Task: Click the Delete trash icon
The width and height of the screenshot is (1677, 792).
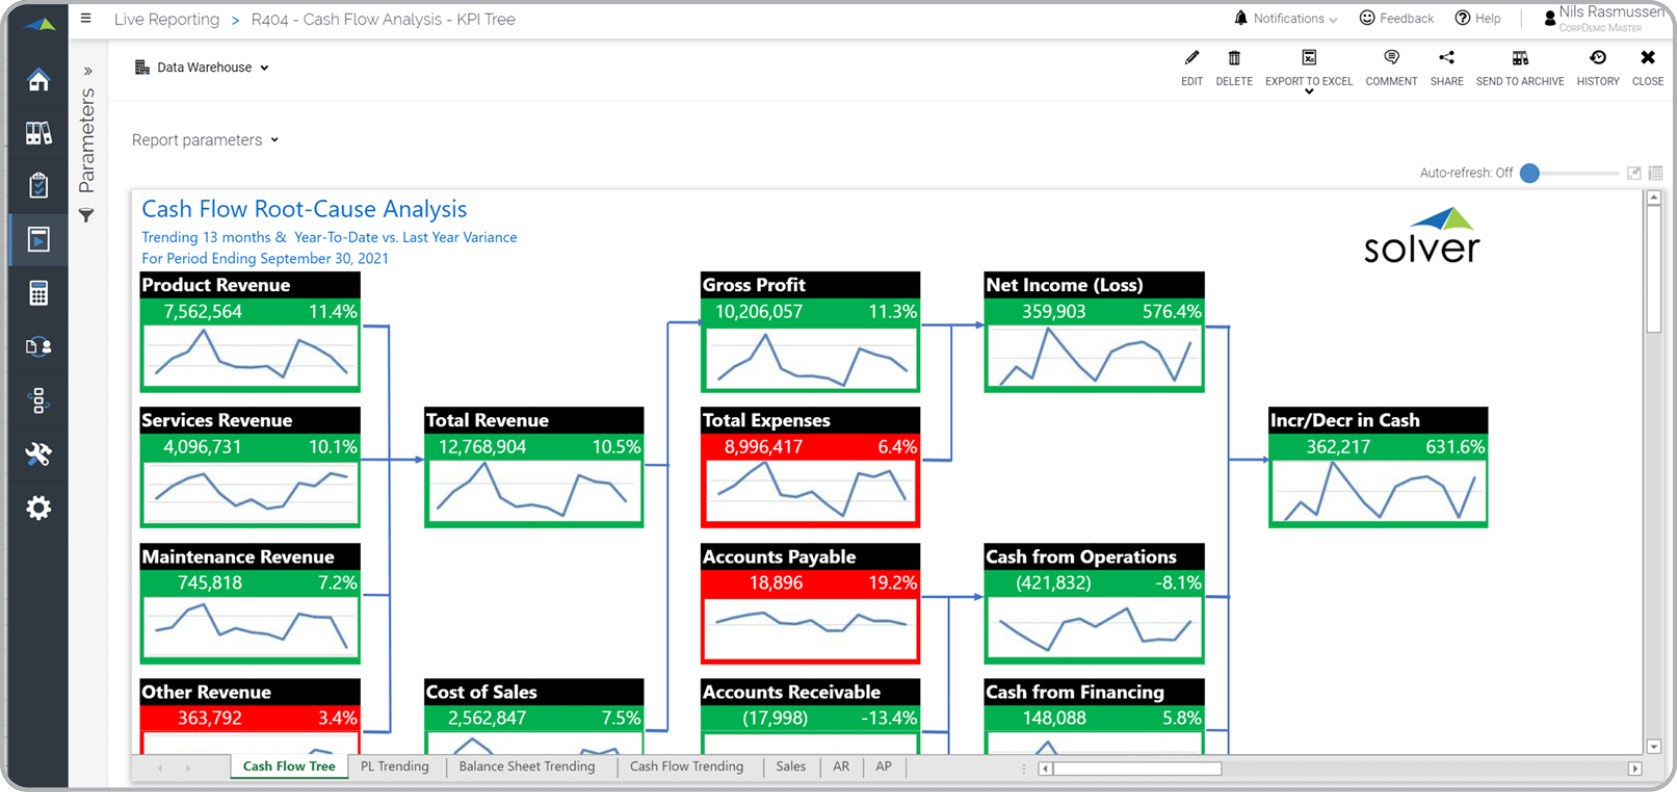Action: [1234, 58]
